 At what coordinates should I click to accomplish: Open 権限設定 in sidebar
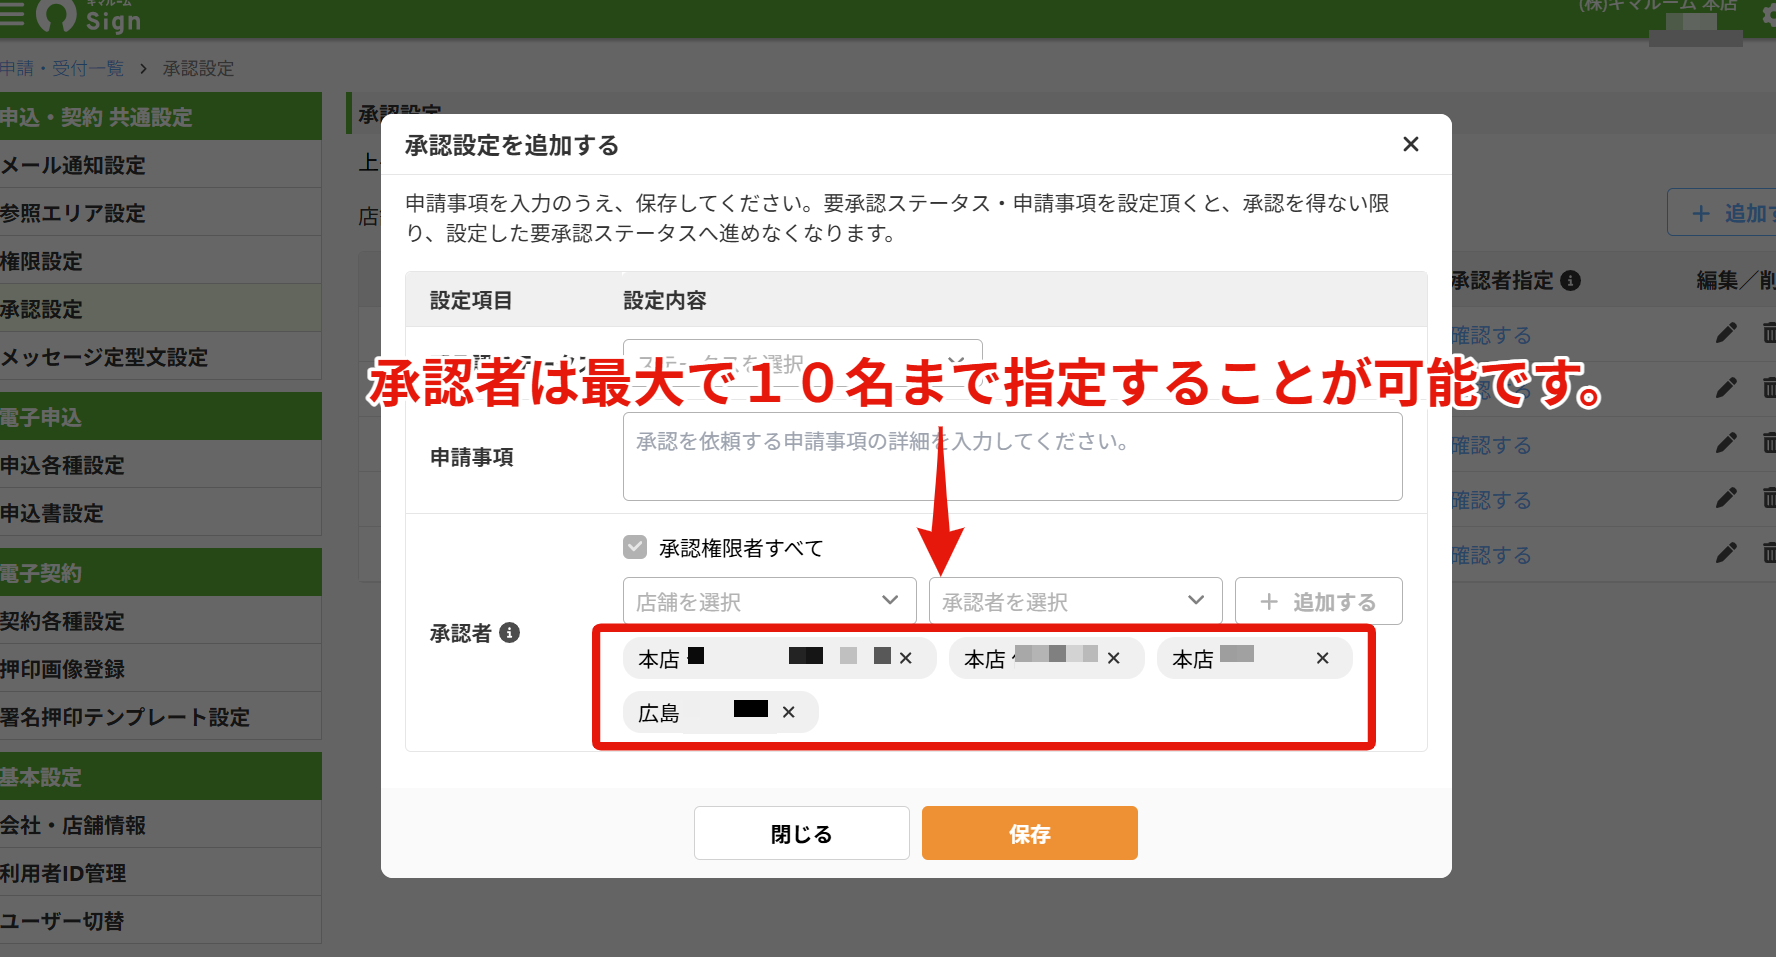[x=160, y=261]
